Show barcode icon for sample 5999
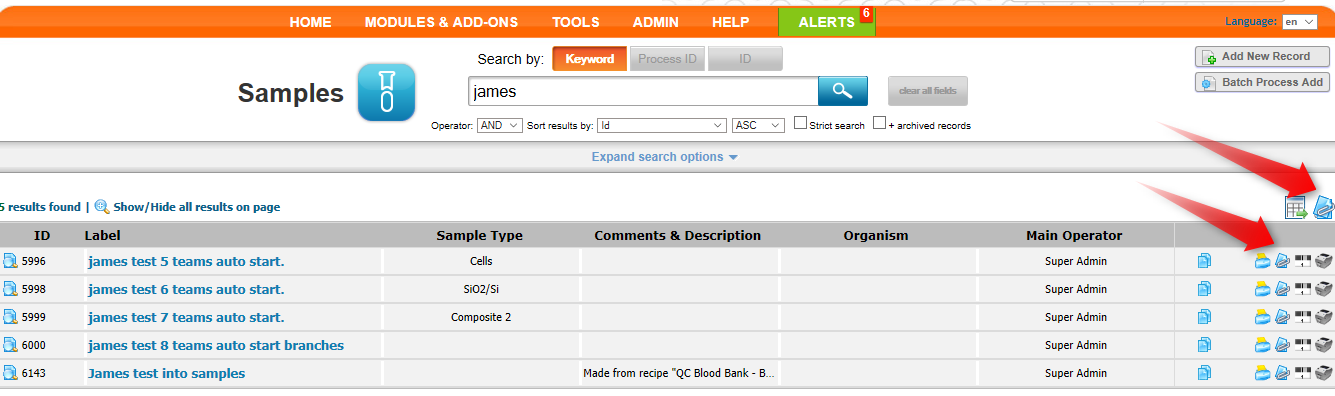This screenshot has width=1335, height=396. (x=1303, y=317)
